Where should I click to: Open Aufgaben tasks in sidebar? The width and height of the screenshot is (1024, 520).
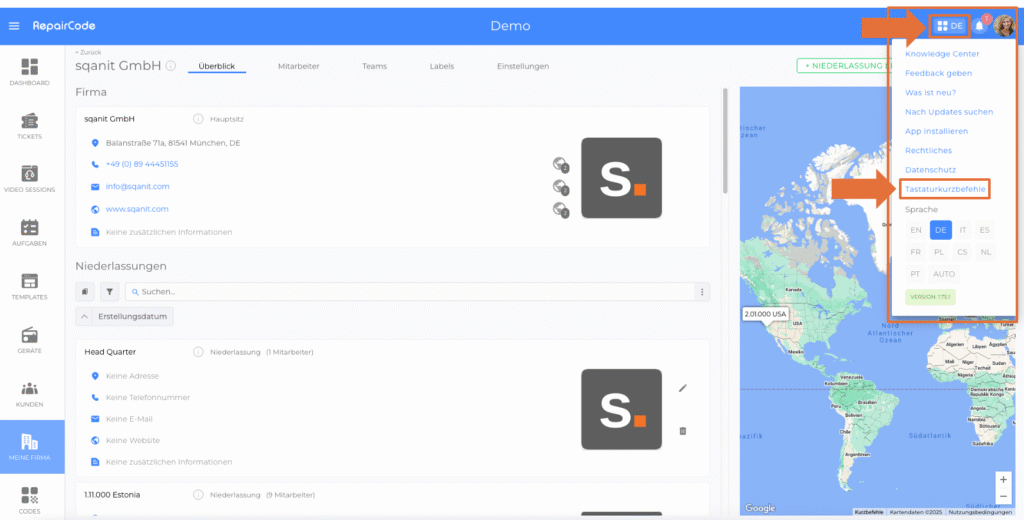coord(29,233)
